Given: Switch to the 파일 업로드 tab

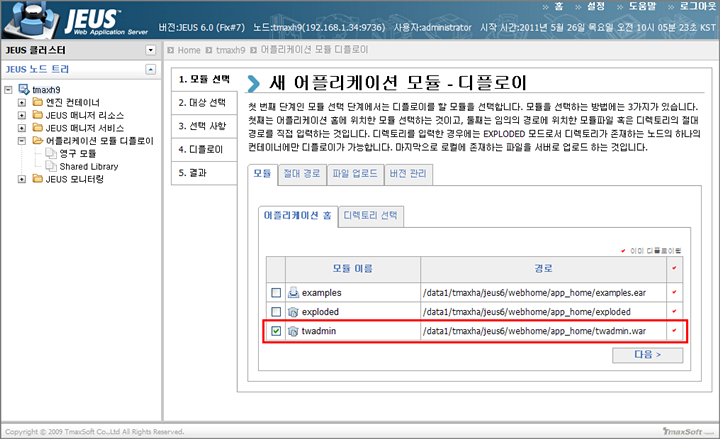Looking at the screenshot, I should pos(355,174).
